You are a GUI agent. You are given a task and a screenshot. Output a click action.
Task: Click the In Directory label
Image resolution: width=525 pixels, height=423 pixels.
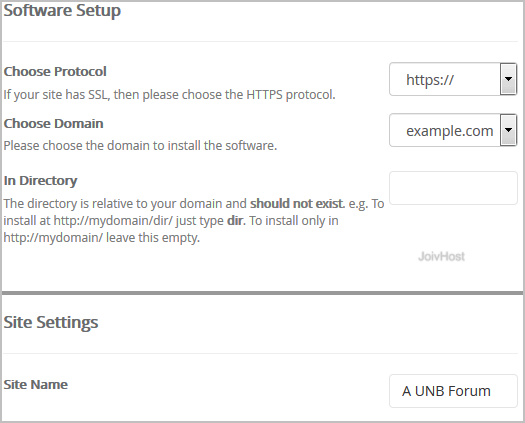(40, 181)
